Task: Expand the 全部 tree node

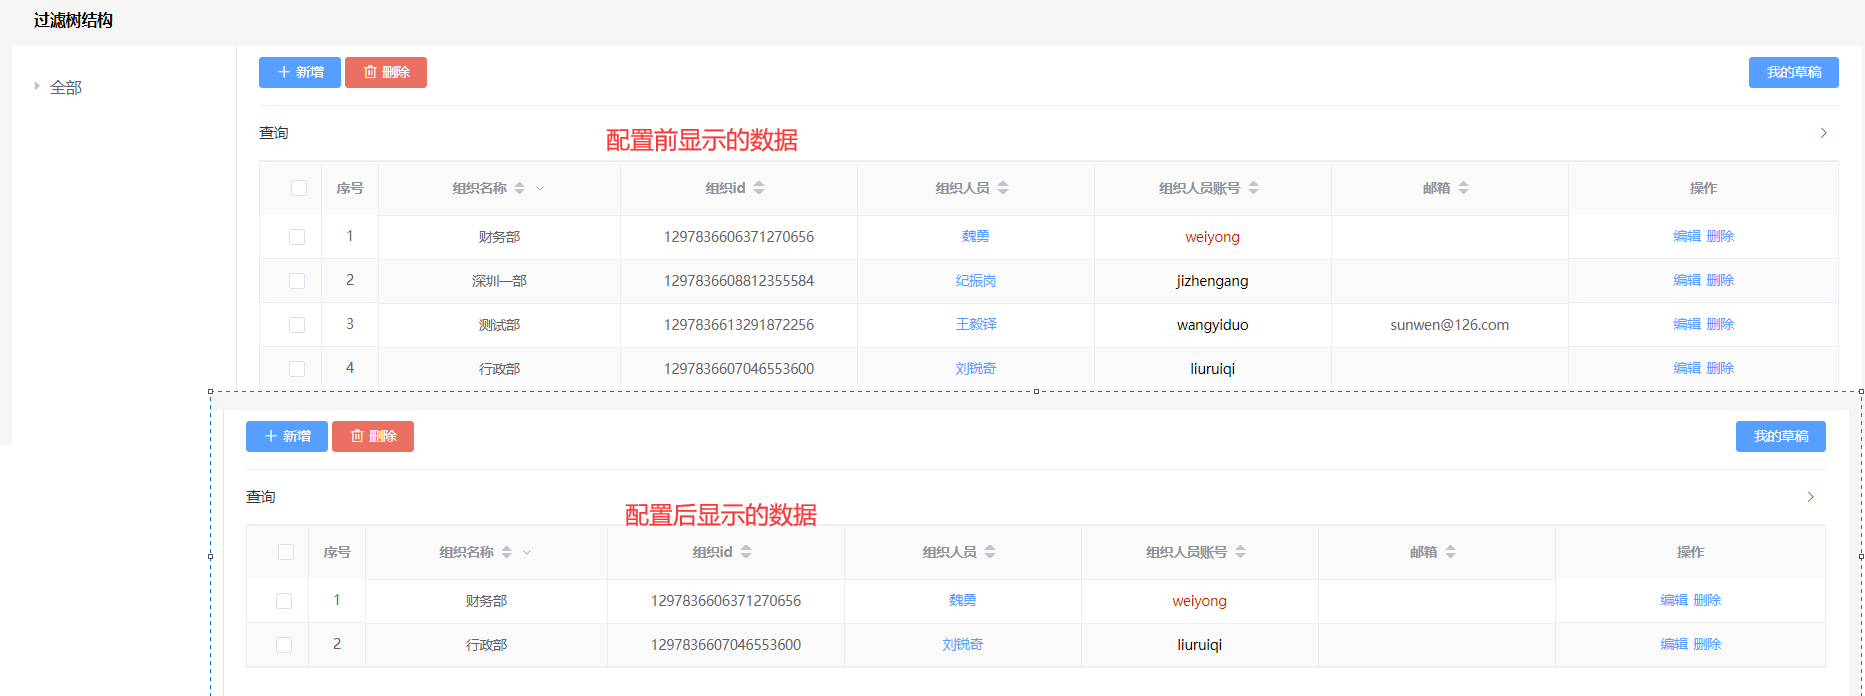Action: [x=37, y=87]
